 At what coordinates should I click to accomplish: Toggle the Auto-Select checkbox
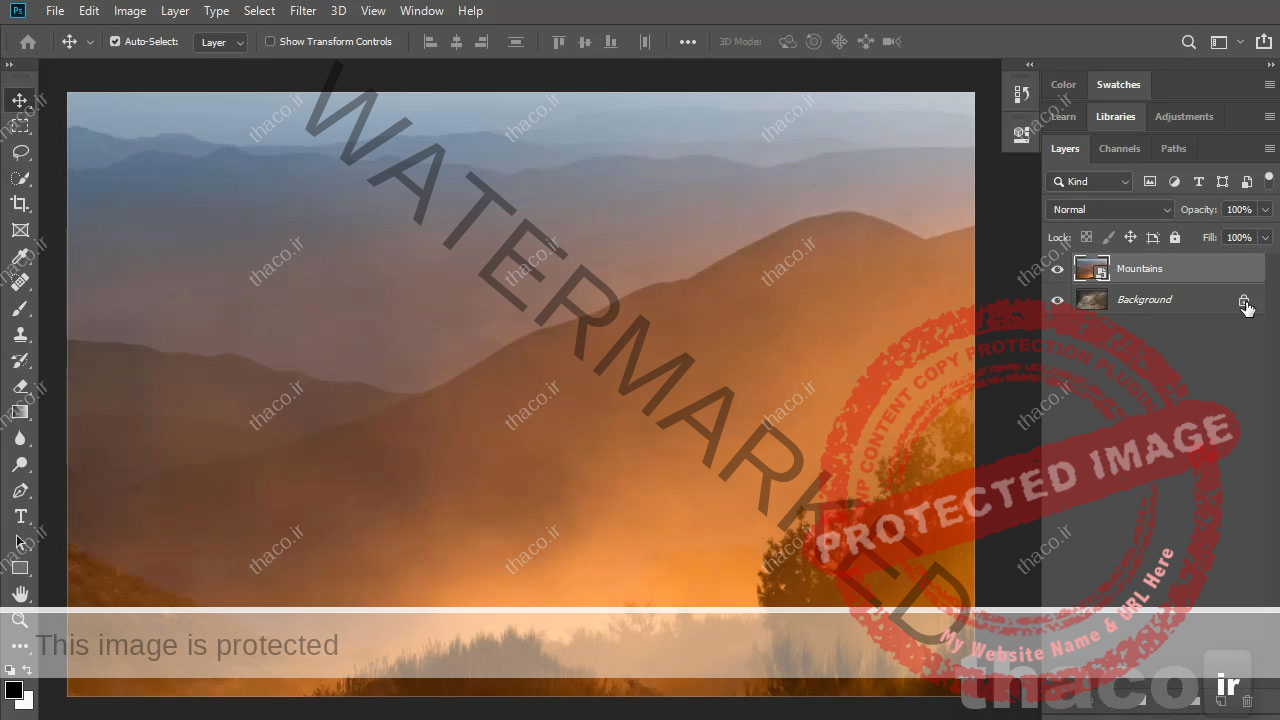click(115, 42)
